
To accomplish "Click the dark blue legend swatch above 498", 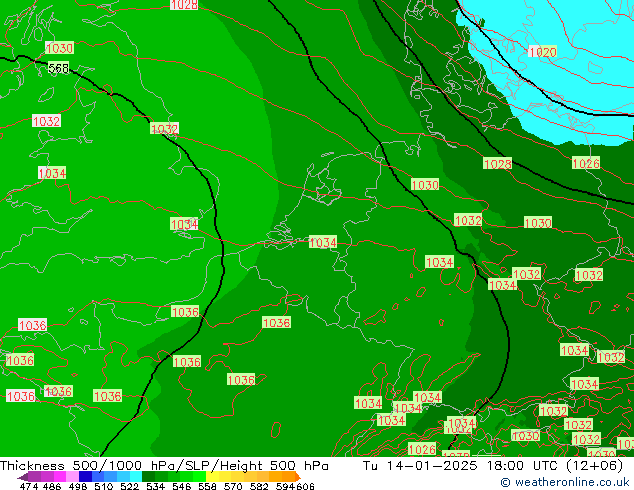I will pos(85,477).
